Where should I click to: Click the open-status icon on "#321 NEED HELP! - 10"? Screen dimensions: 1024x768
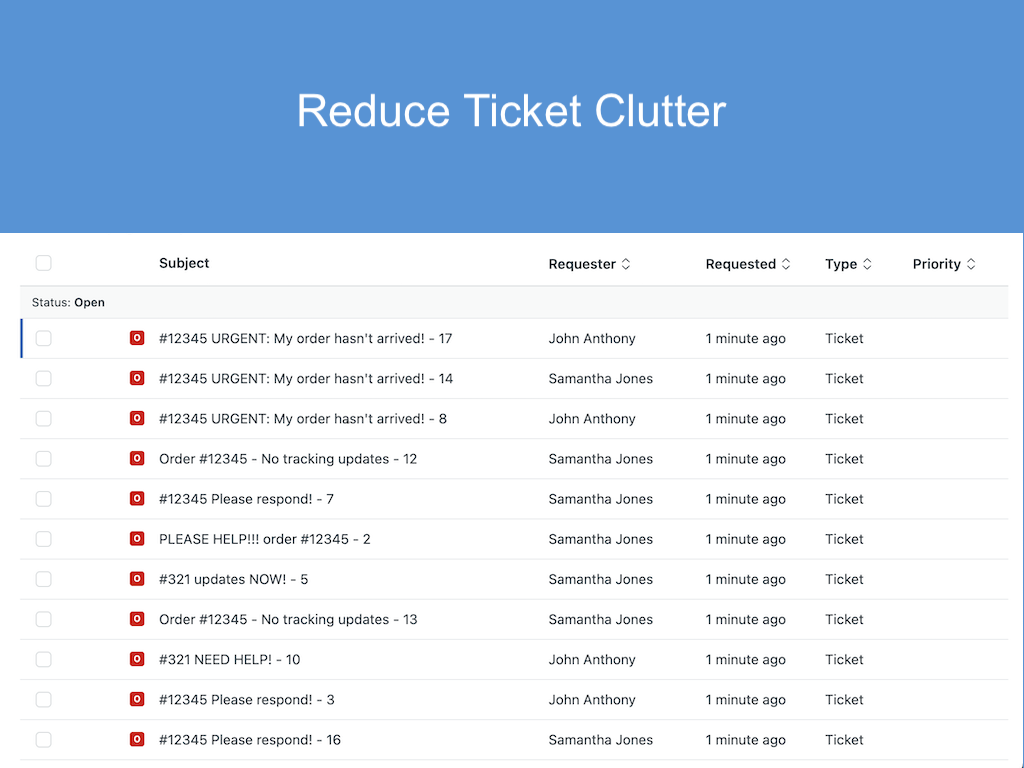(x=137, y=659)
